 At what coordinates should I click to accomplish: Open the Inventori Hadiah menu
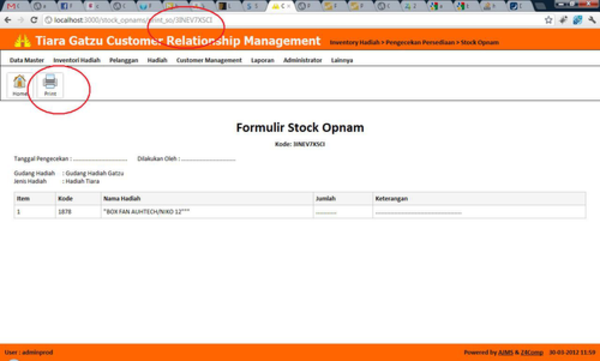(x=77, y=60)
